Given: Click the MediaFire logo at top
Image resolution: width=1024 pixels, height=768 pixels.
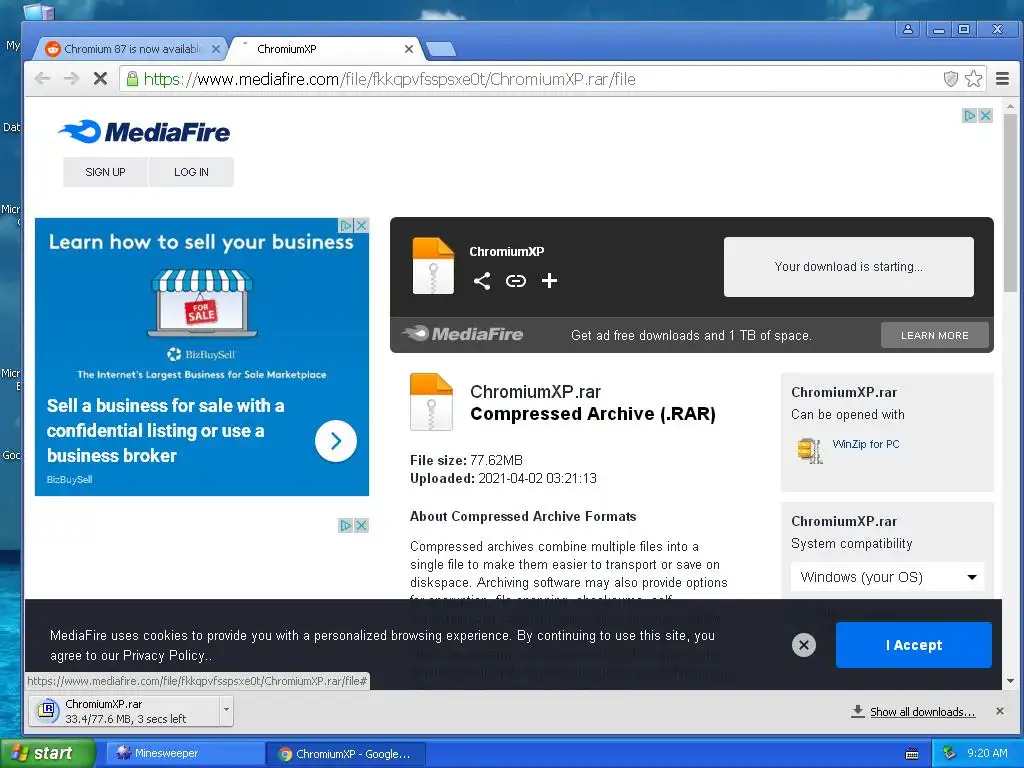Looking at the screenshot, I should point(144,132).
